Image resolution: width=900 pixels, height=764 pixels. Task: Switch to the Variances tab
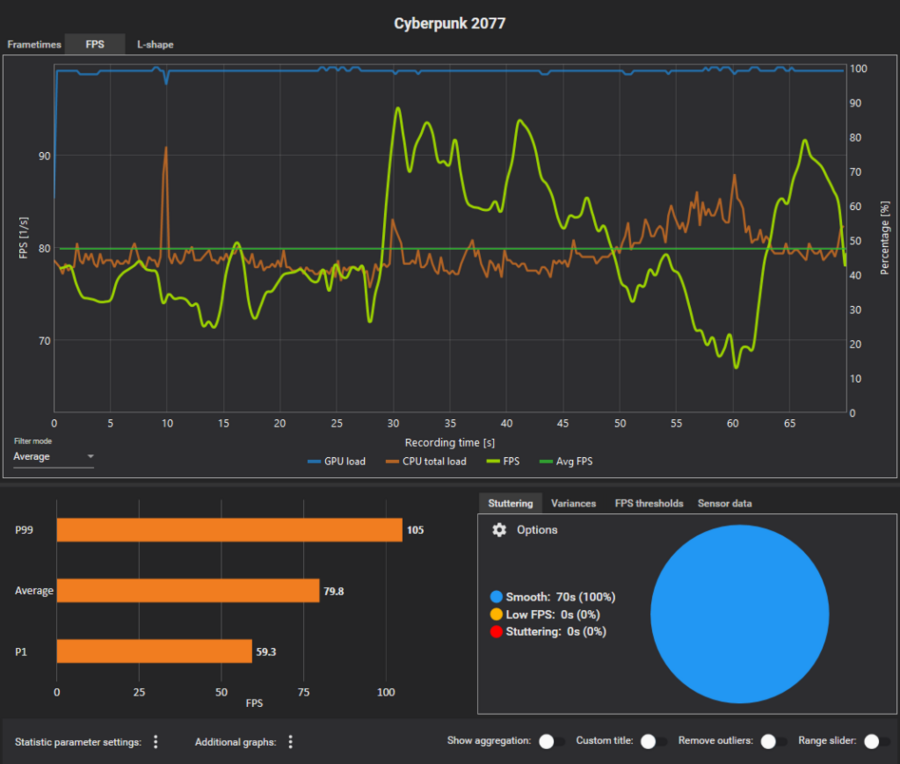point(573,503)
